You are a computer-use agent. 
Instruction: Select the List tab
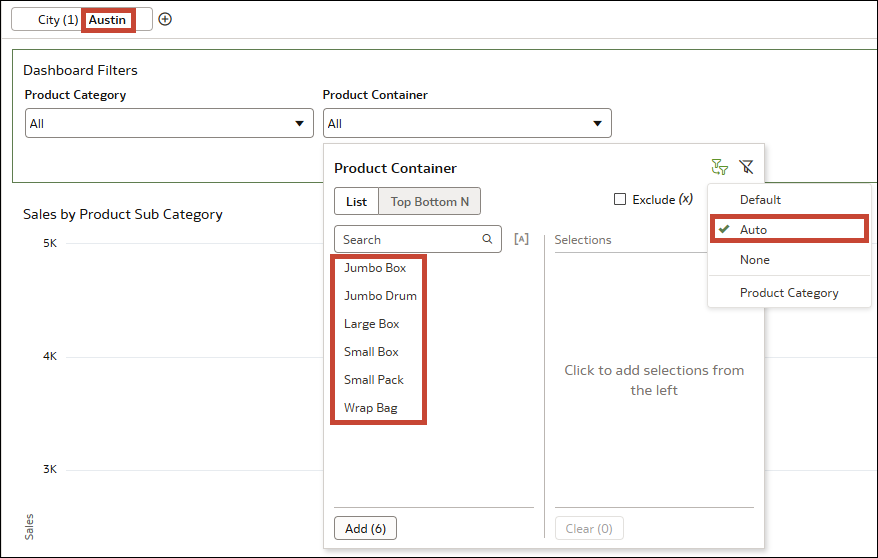[357, 201]
